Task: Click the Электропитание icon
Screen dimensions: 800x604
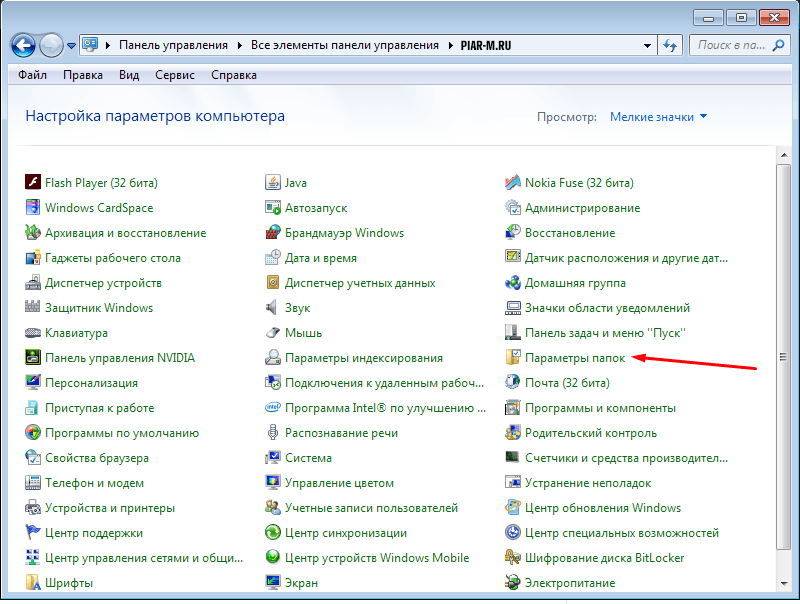Action: tap(513, 582)
